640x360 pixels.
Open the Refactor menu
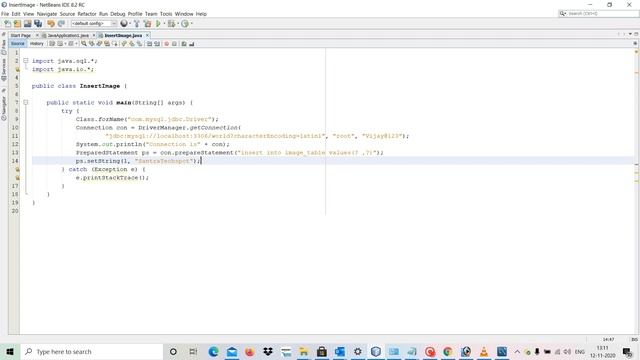pos(87,14)
